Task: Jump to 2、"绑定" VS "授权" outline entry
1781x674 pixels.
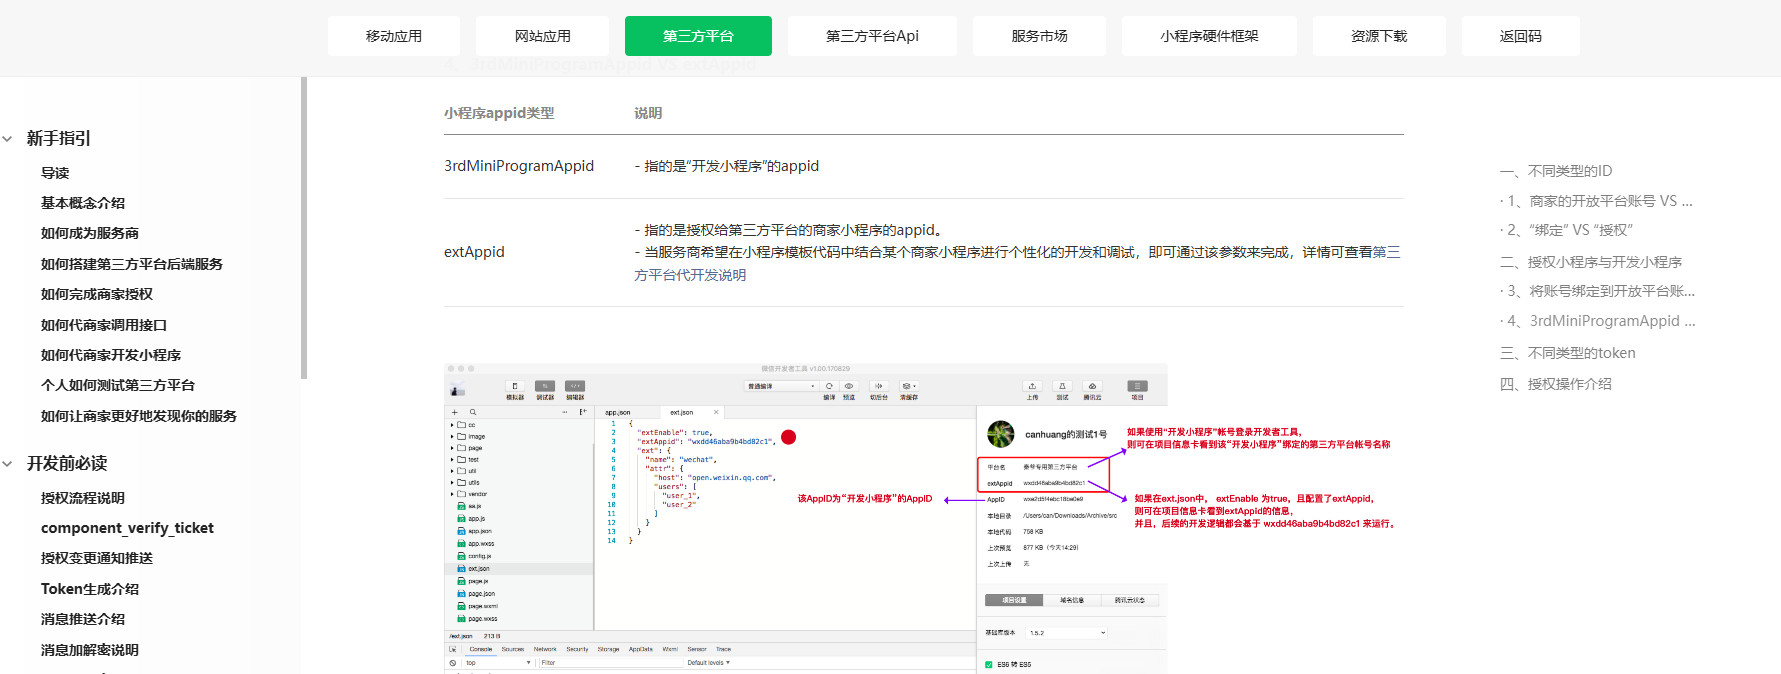Action: [1566, 230]
